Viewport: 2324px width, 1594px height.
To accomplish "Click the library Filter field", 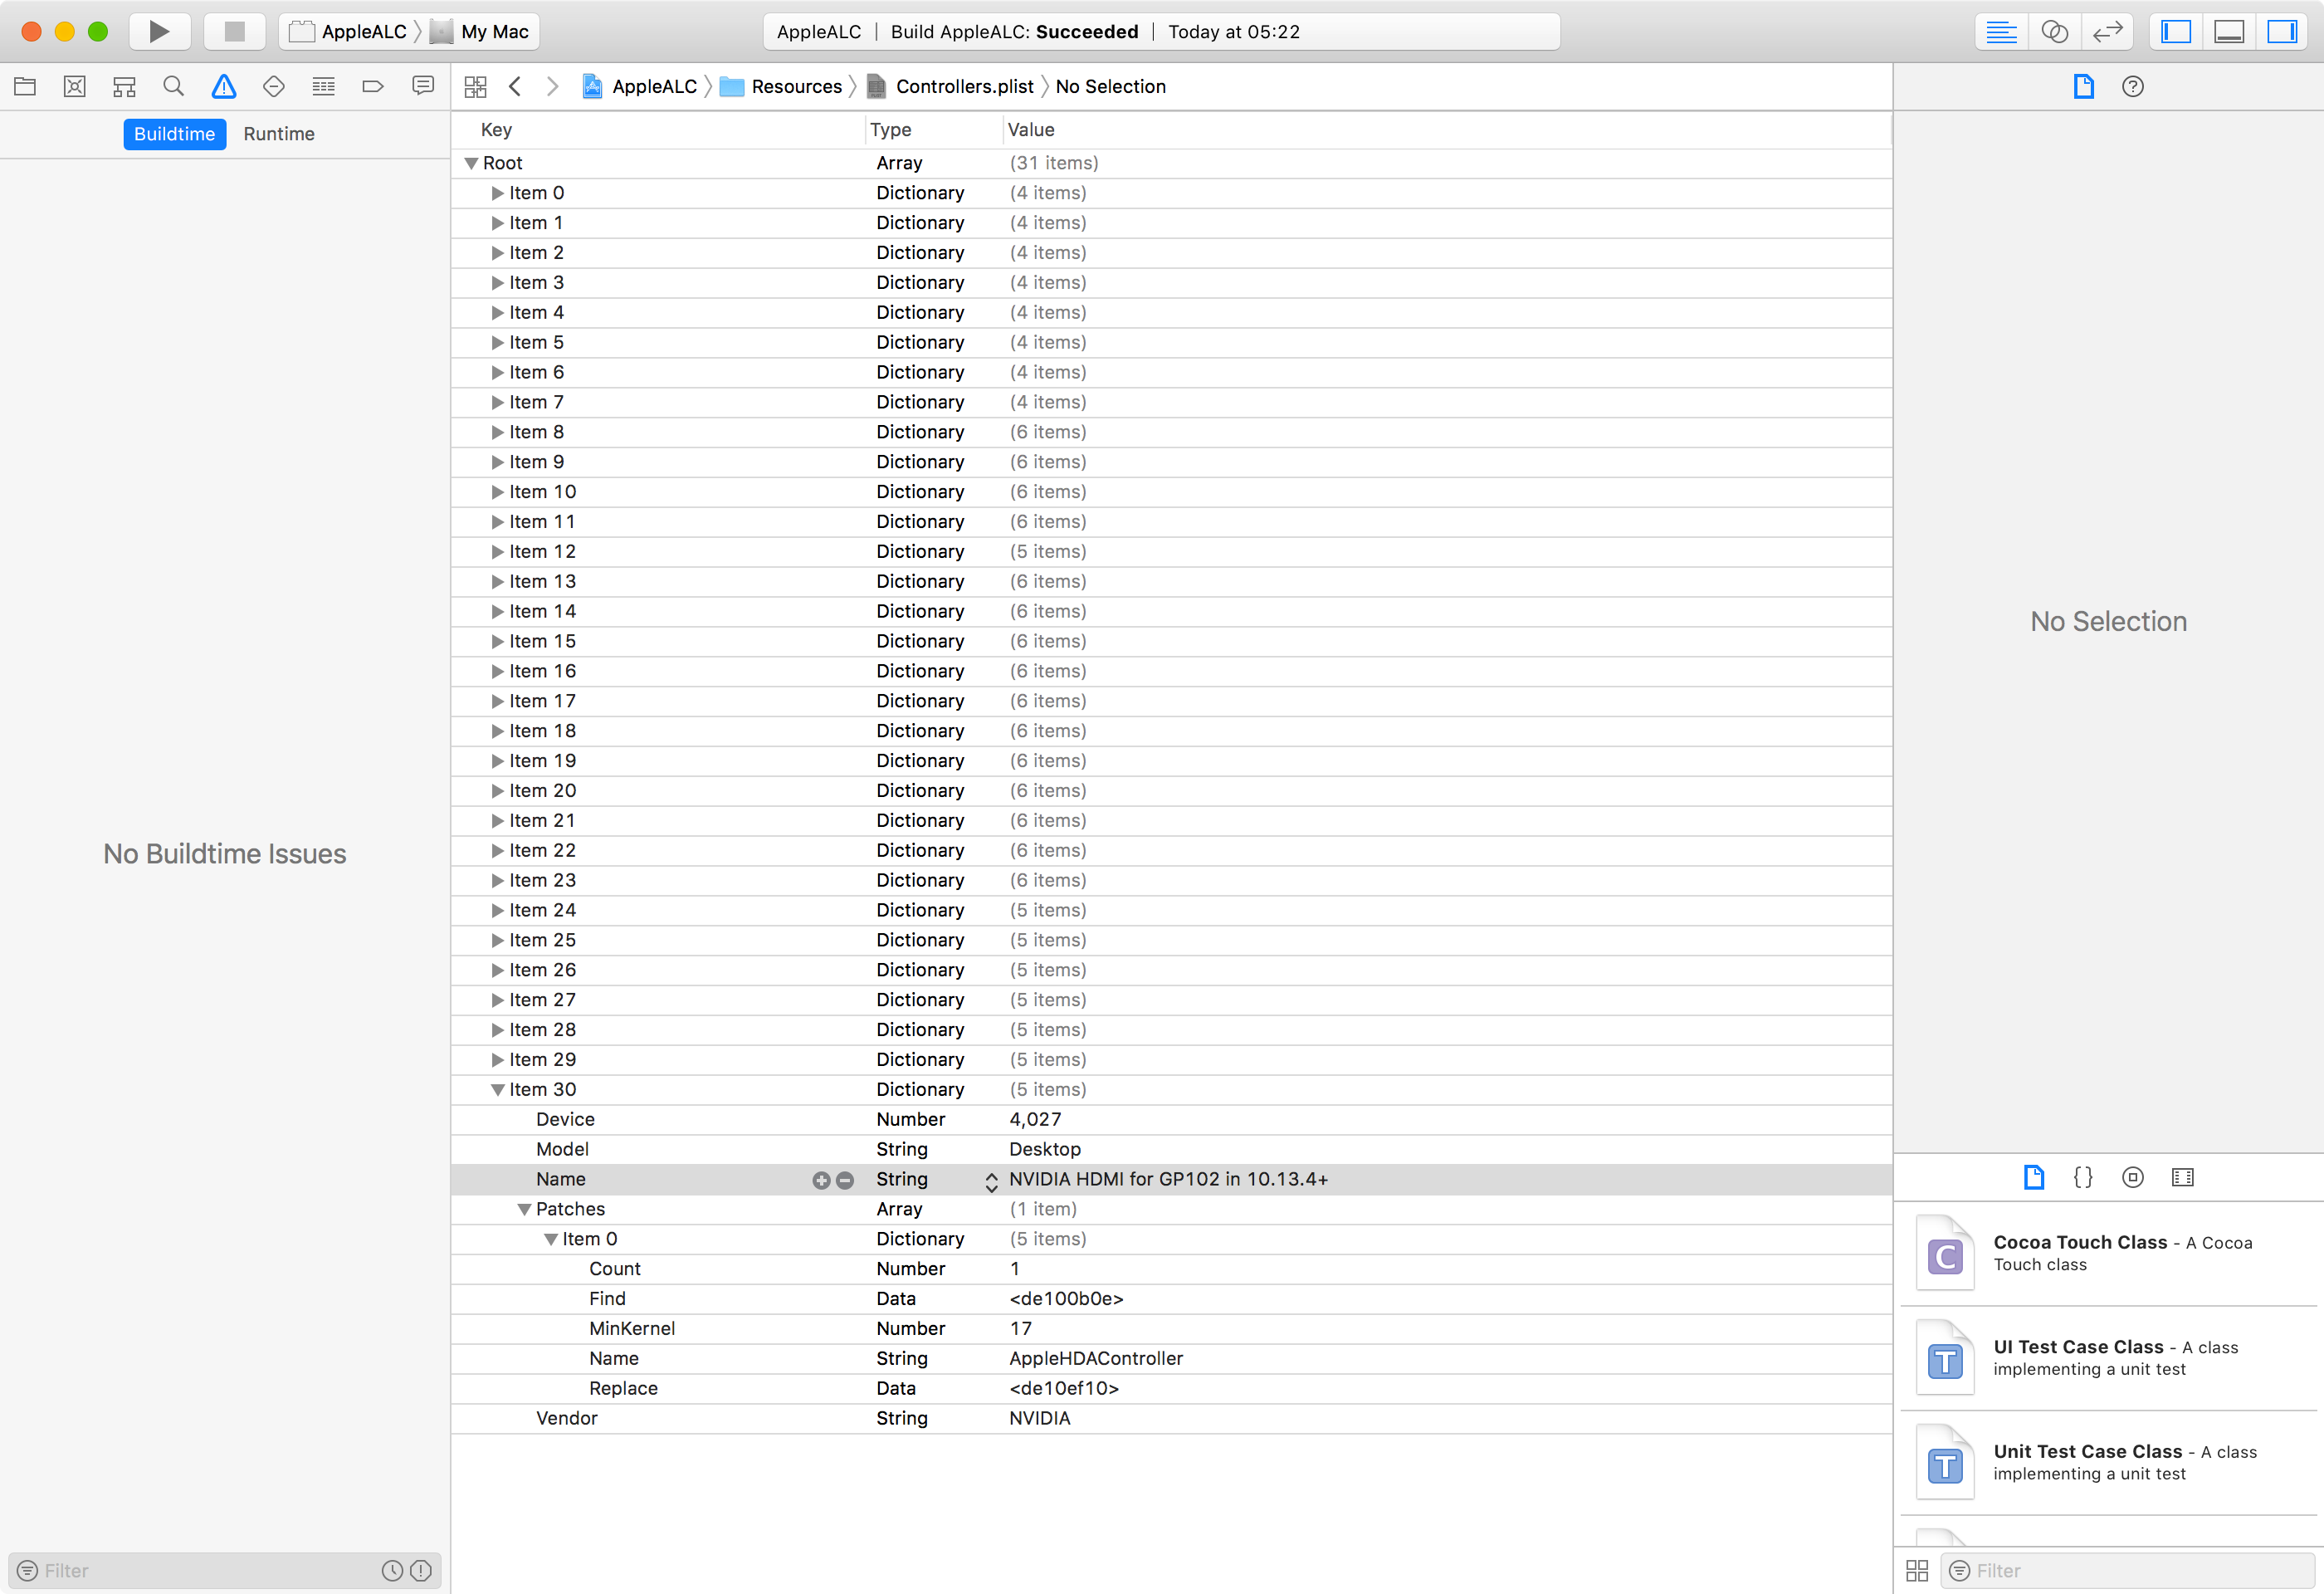I will tap(2130, 1571).
